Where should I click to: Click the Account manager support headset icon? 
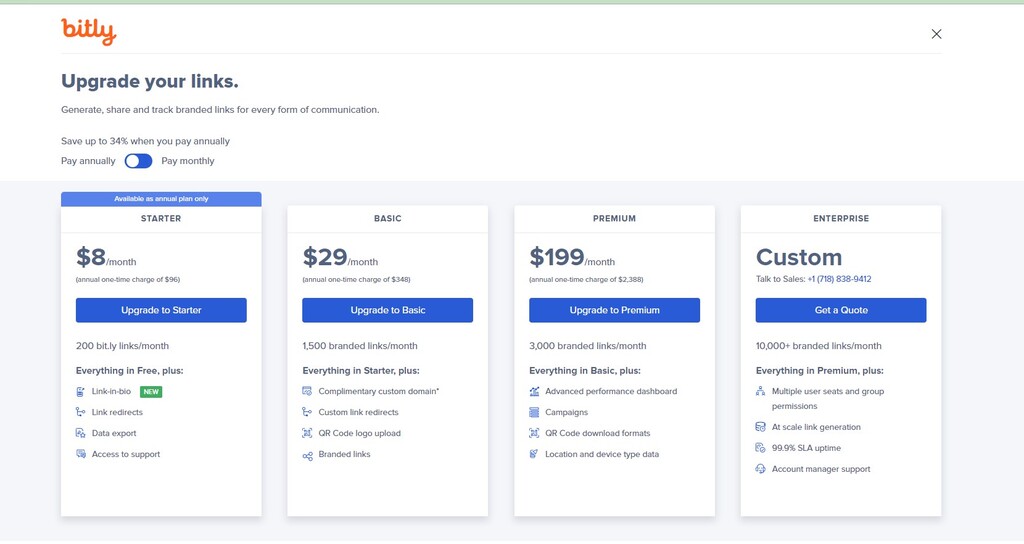tap(760, 469)
